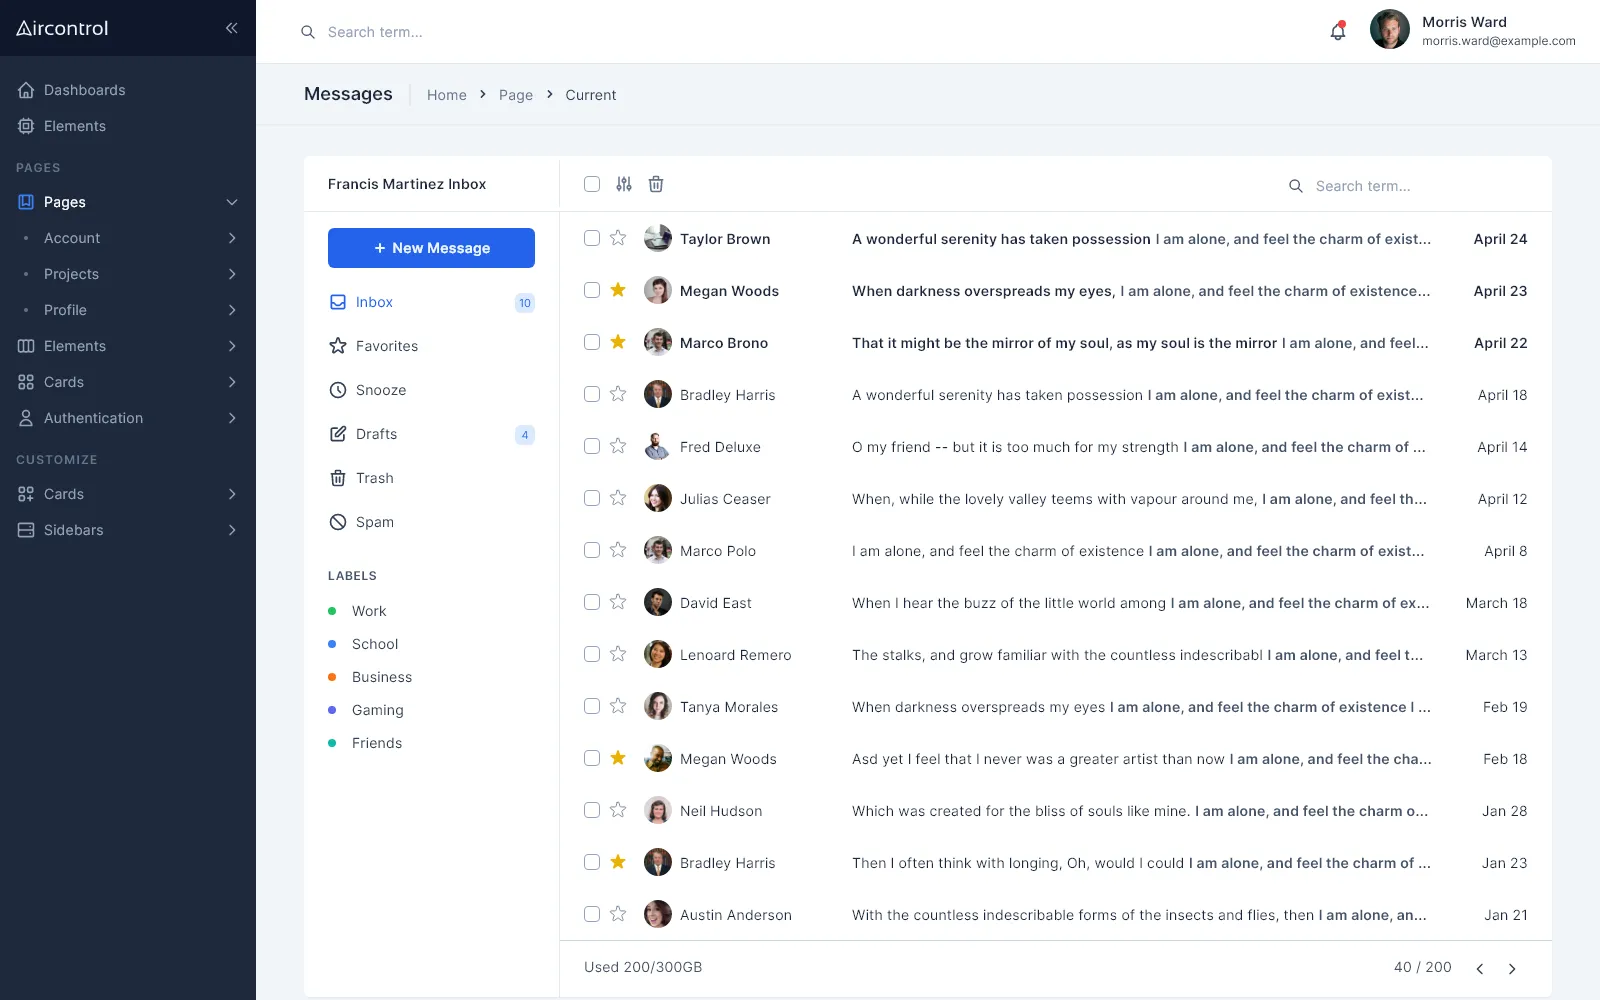The width and height of the screenshot is (1600, 1000).
Task: Go to Home breadcrumb link
Action: click(447, 95)
